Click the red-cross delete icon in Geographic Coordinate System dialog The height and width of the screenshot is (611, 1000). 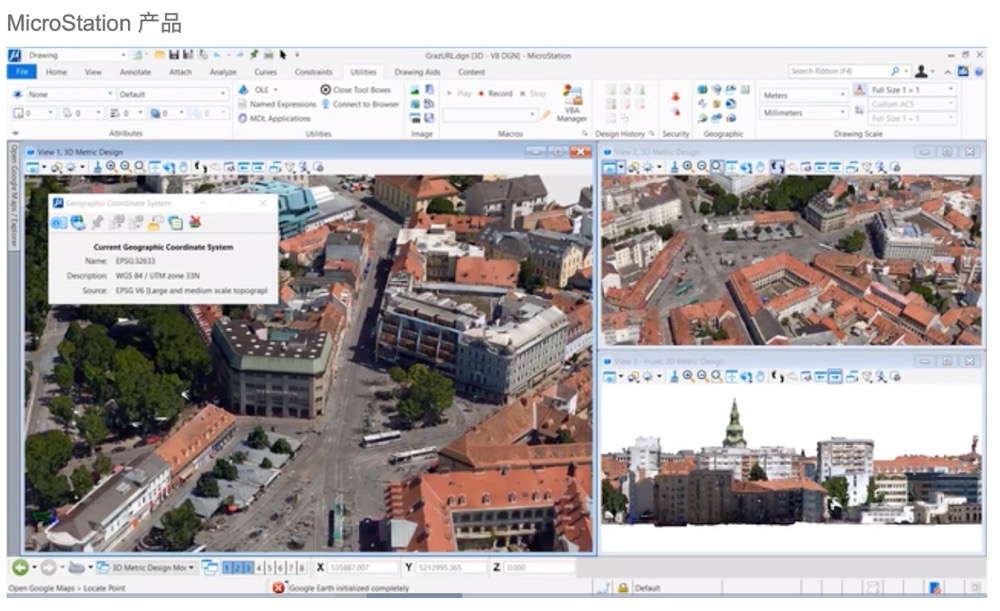click(195, 223)
